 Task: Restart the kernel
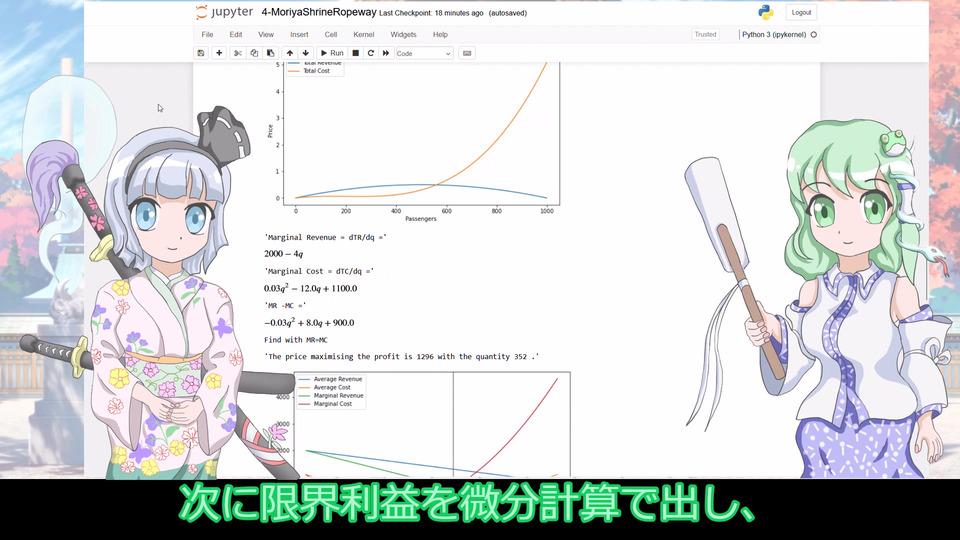[x=370, y=53]
